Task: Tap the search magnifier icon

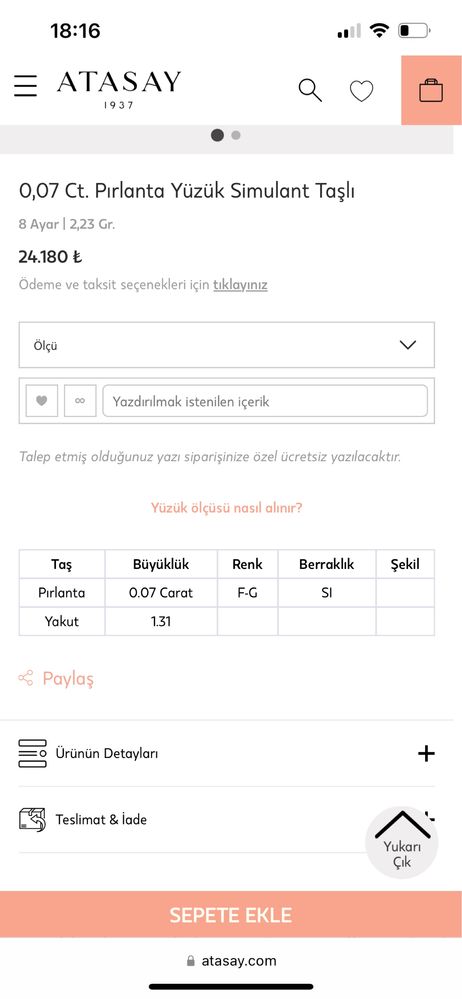Action: pos(310,90)
